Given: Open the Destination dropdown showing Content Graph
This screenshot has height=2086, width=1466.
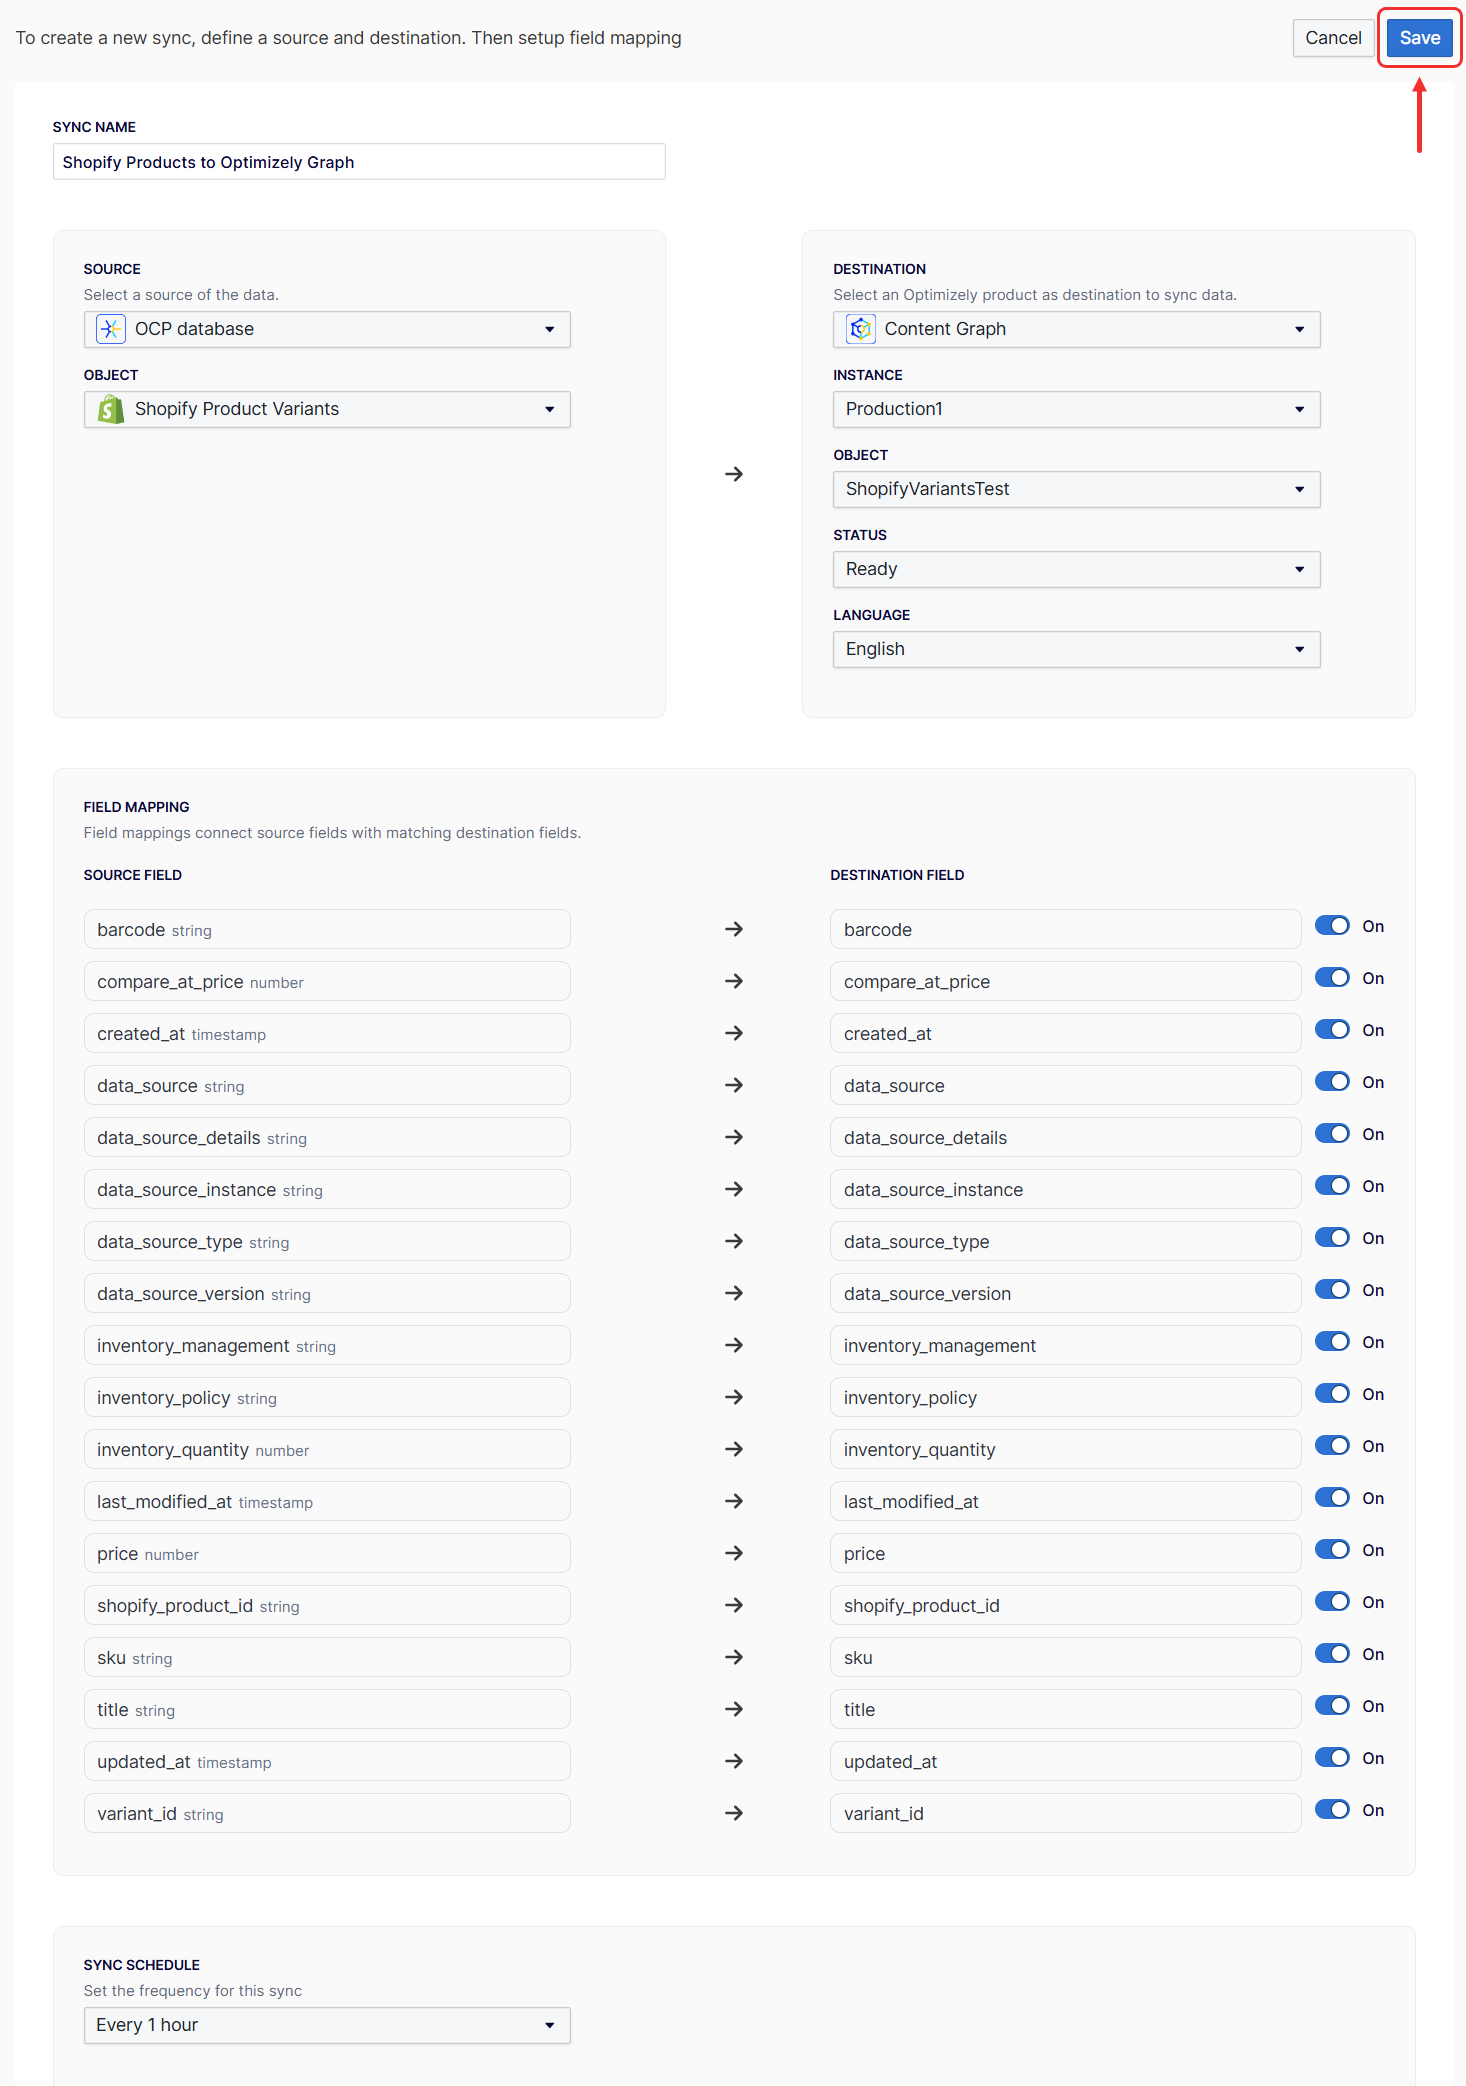Looking at the screenshot, I should click(x=1076, y=329).
